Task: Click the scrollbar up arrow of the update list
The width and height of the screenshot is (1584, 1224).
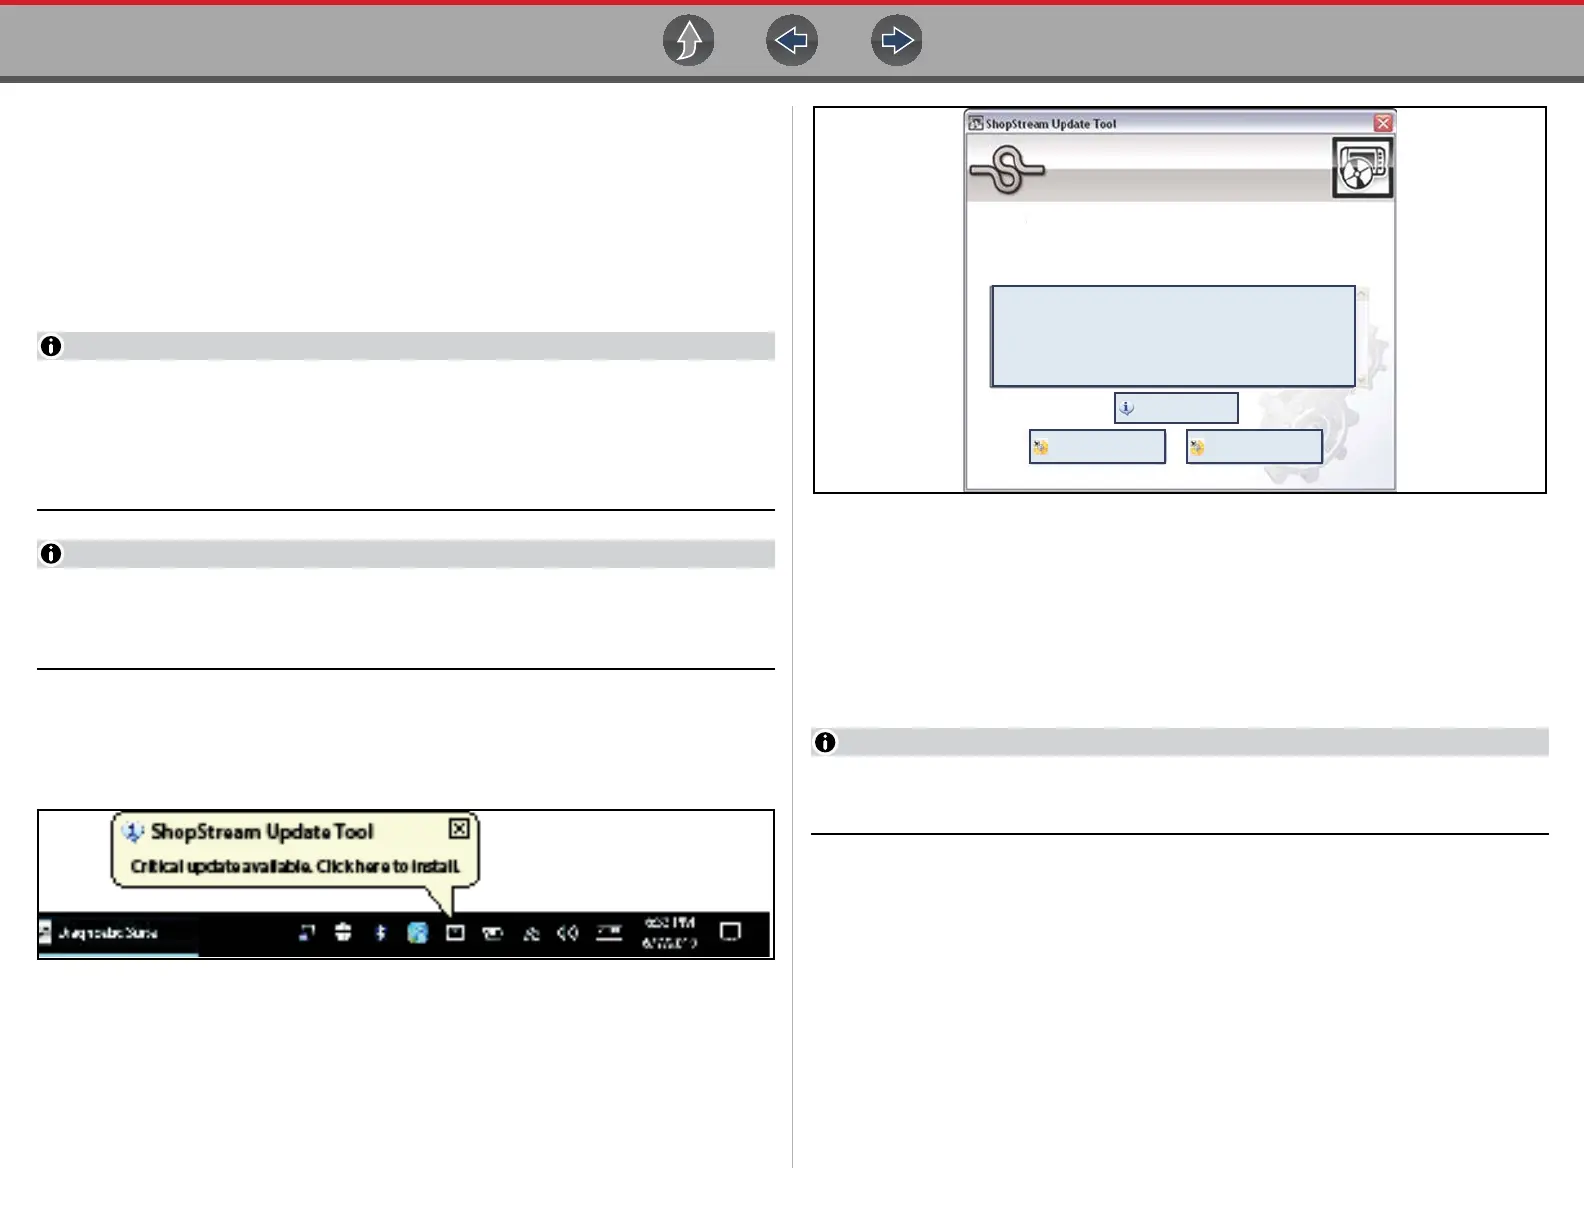Action: point(1362,293)
